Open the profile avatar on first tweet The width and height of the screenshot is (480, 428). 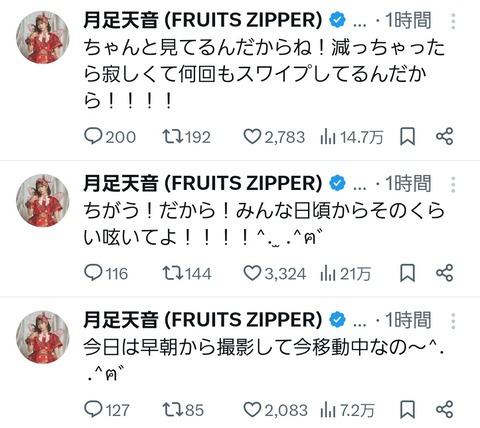click(x=43, y=37)
